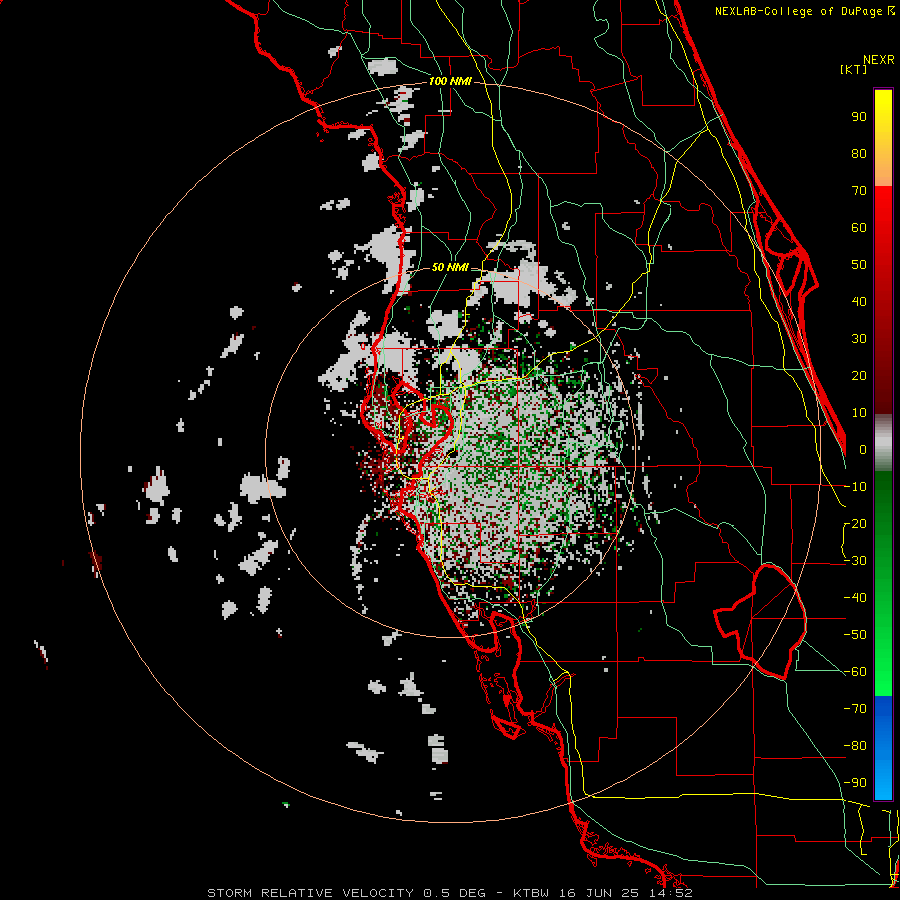
Task: Click the positive 70 value on velocity scale
Action: tap(859, 191)
